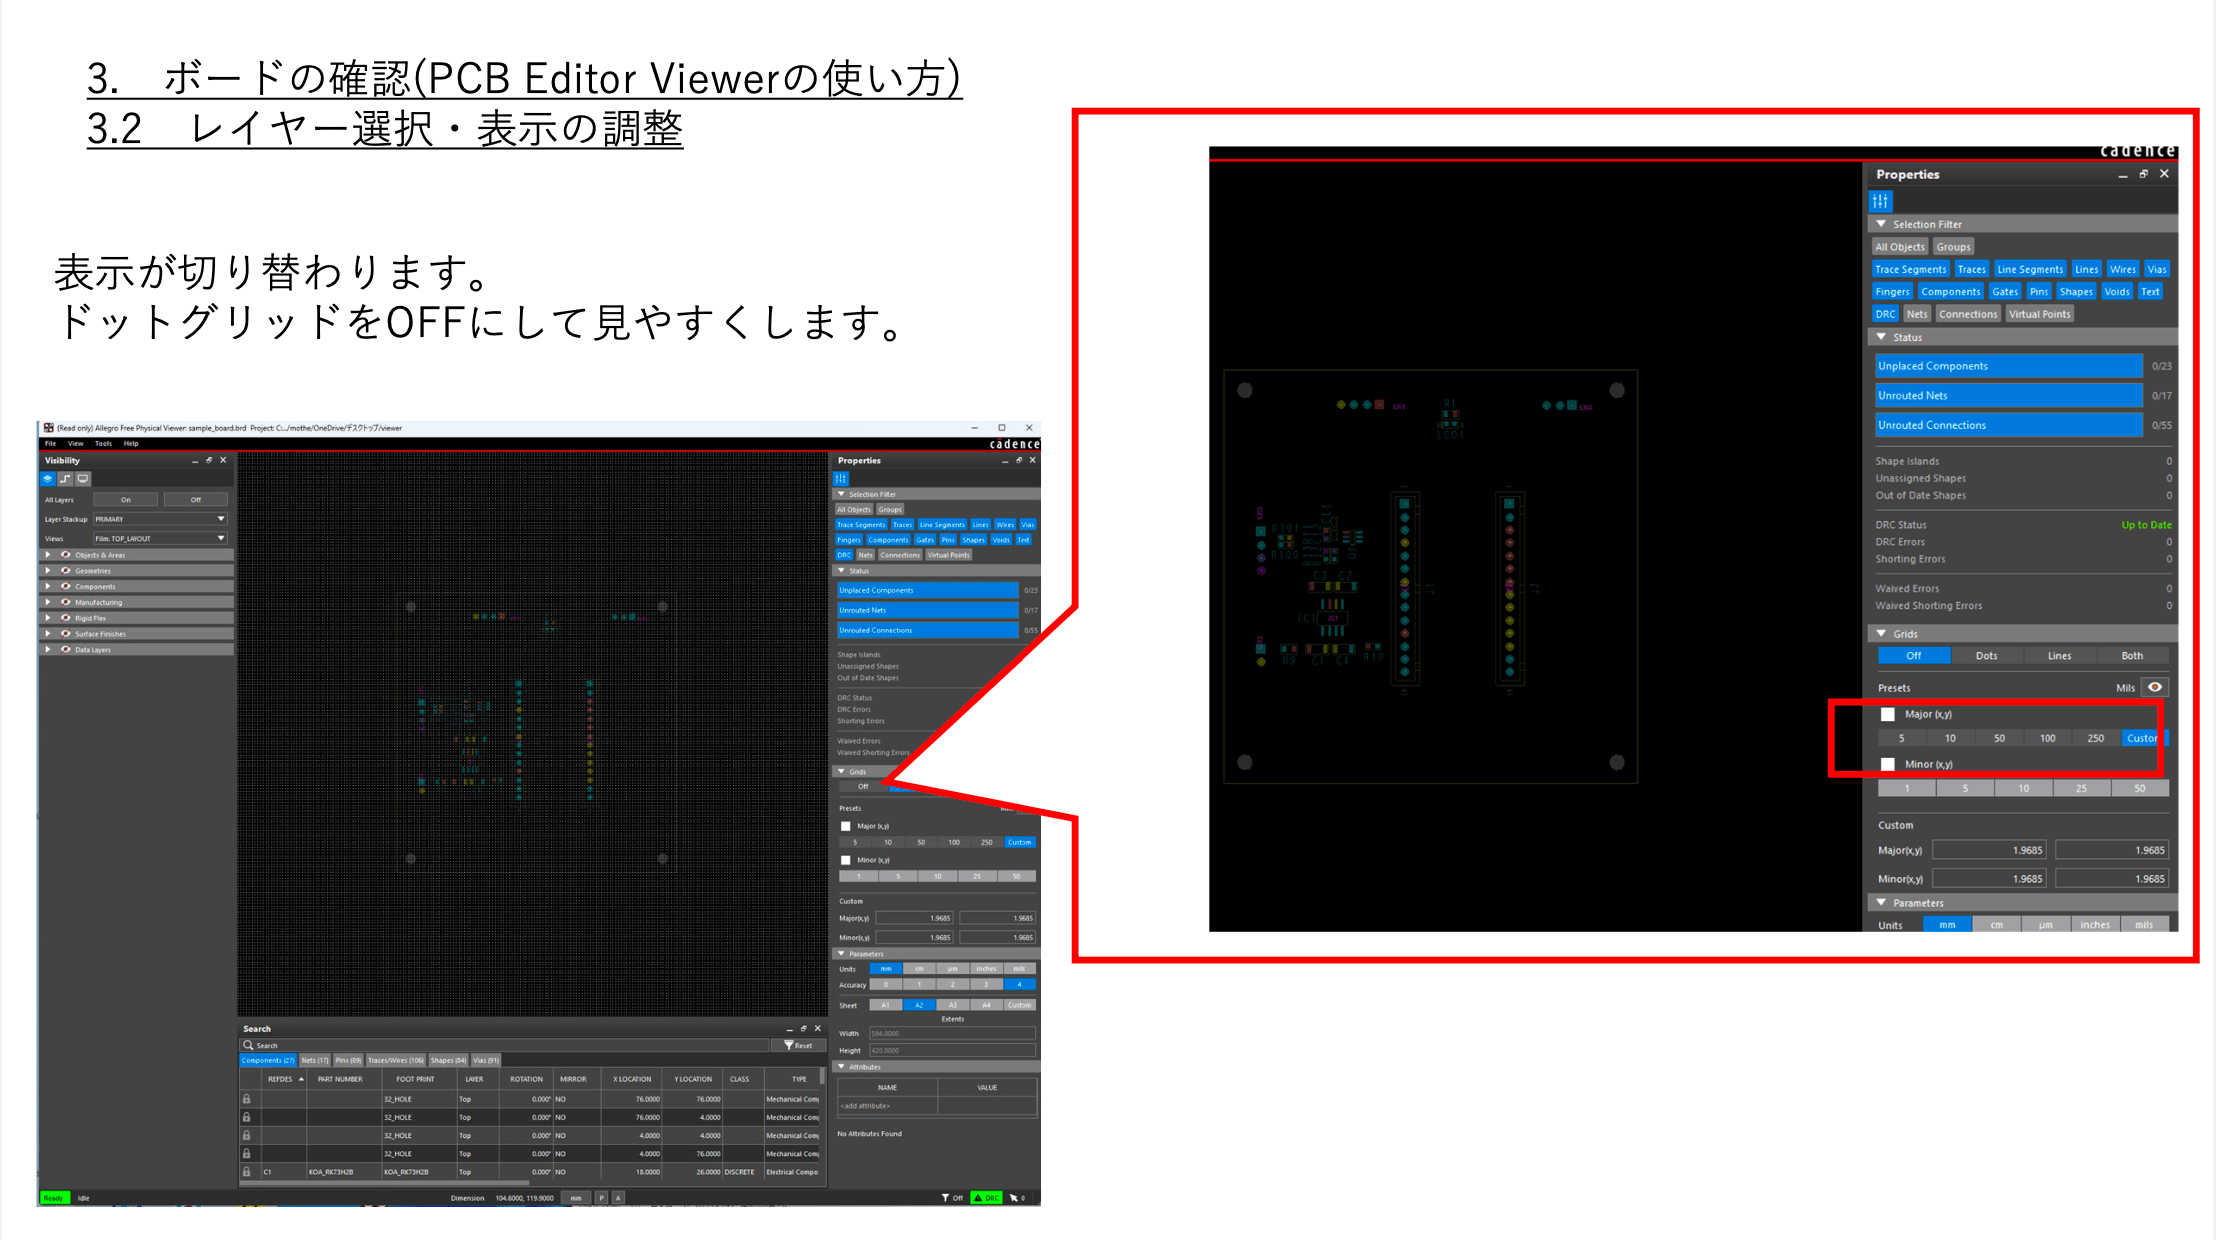
Task: Click the green DRC status icon
Action: [986, 1197]
